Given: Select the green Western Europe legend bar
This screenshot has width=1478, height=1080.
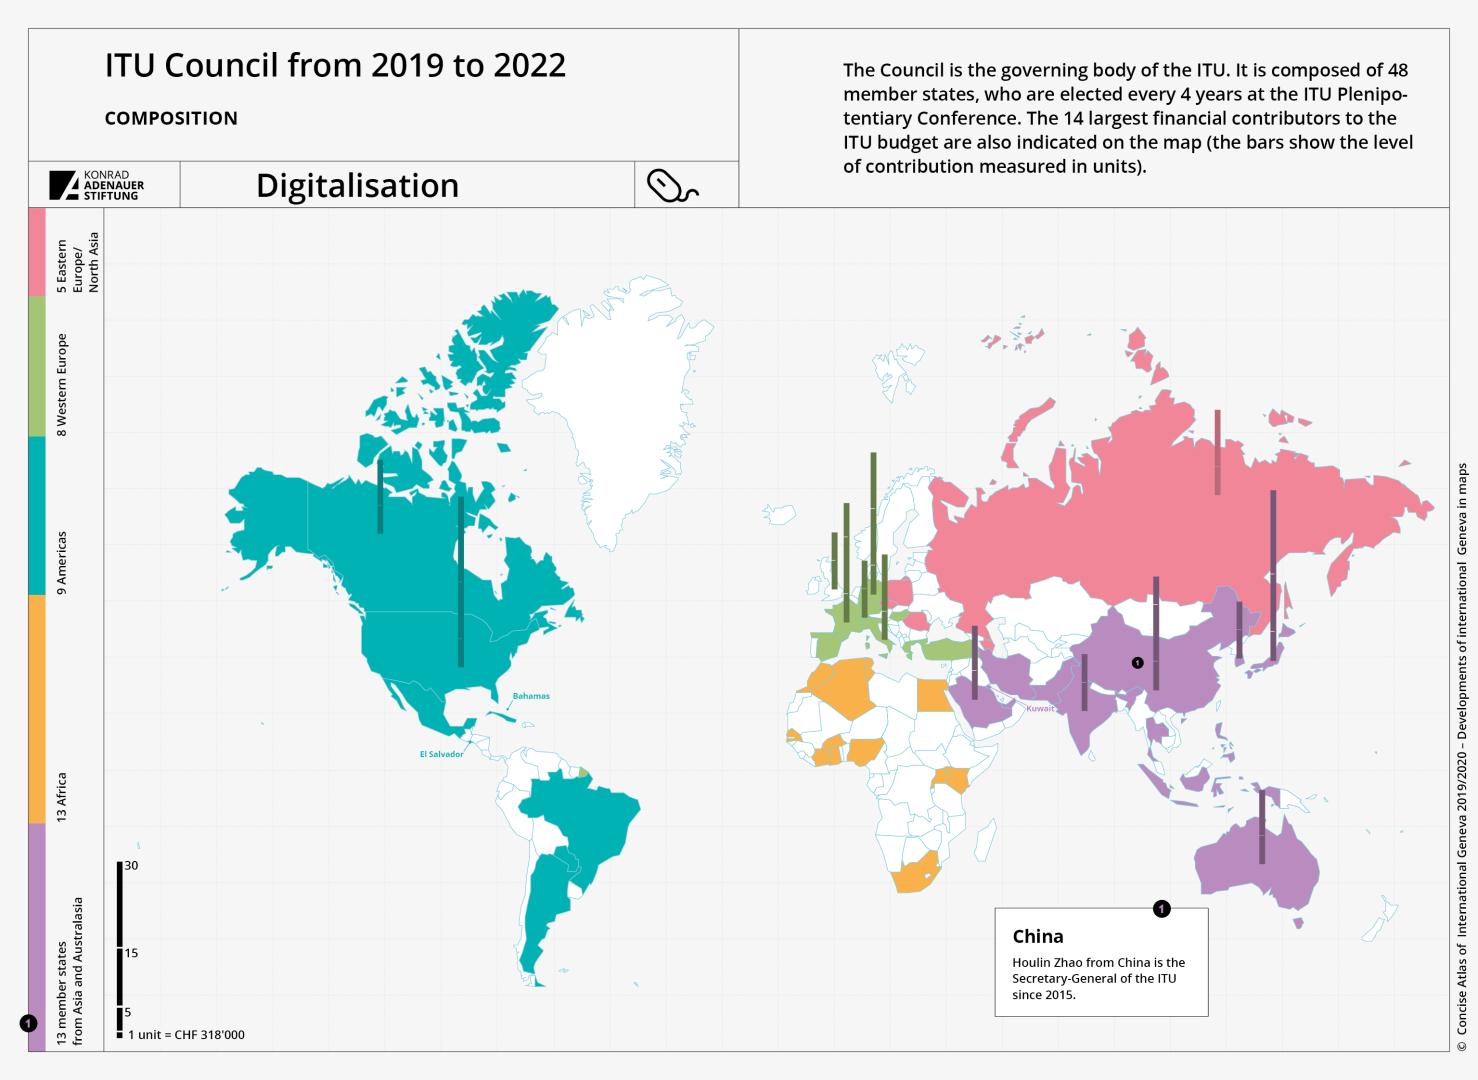Looking at the screenshot, I should click(37, 366).
